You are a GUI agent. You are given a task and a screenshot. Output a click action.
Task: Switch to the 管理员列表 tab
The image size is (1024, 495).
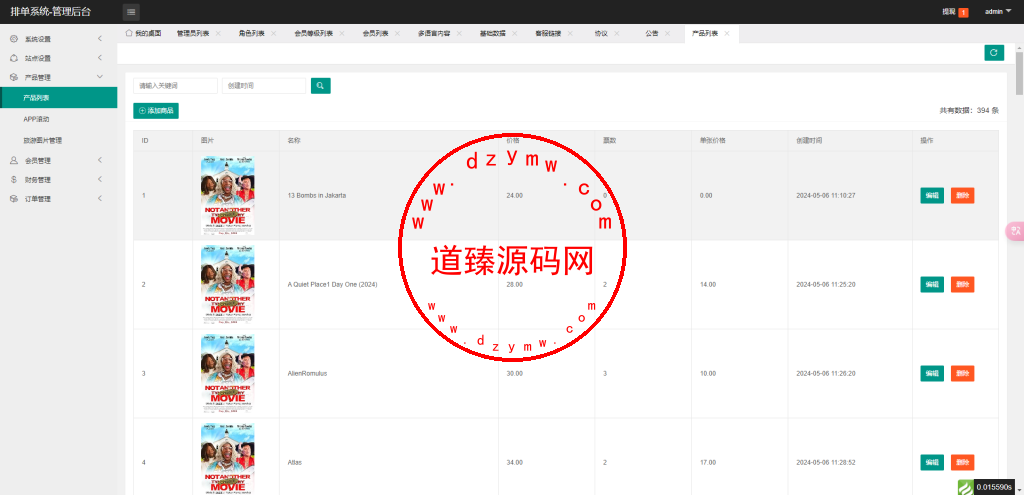pos(193,33)
